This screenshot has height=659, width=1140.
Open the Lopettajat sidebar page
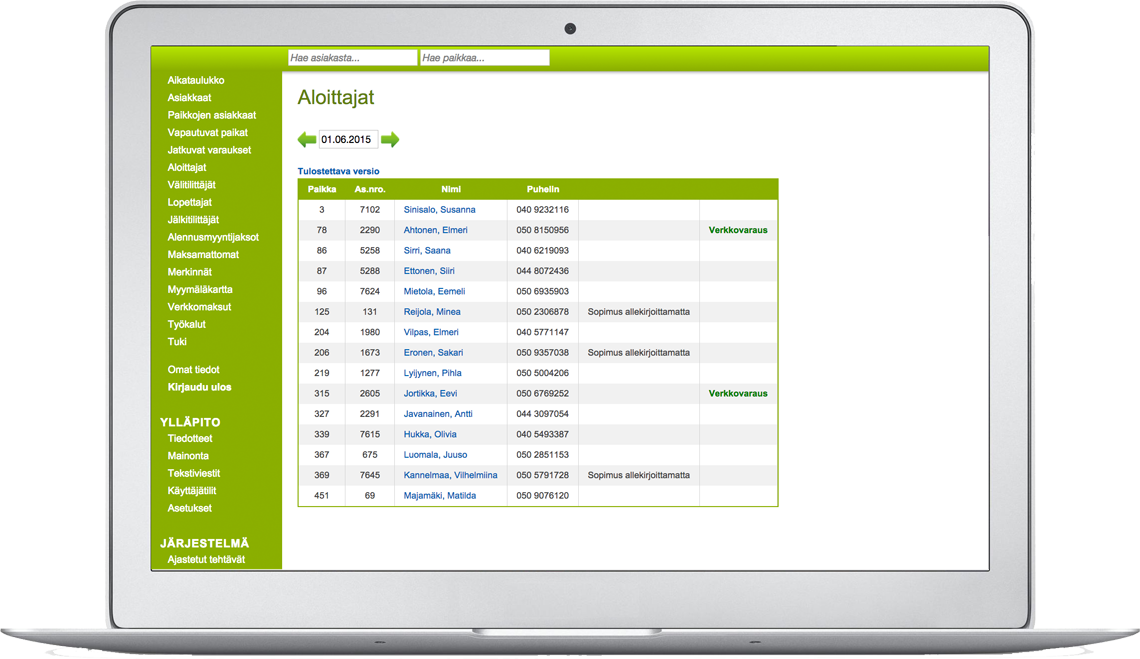[190, 202]
